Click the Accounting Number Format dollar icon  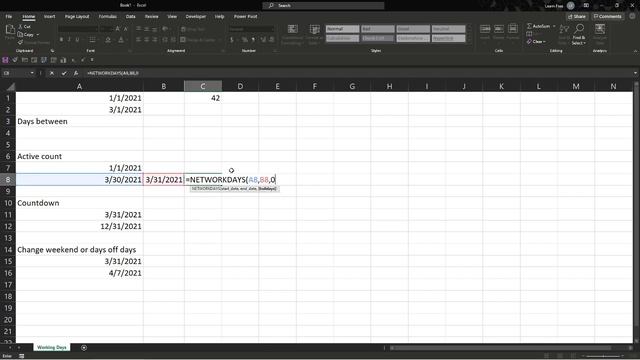click(x=232, y=40)
